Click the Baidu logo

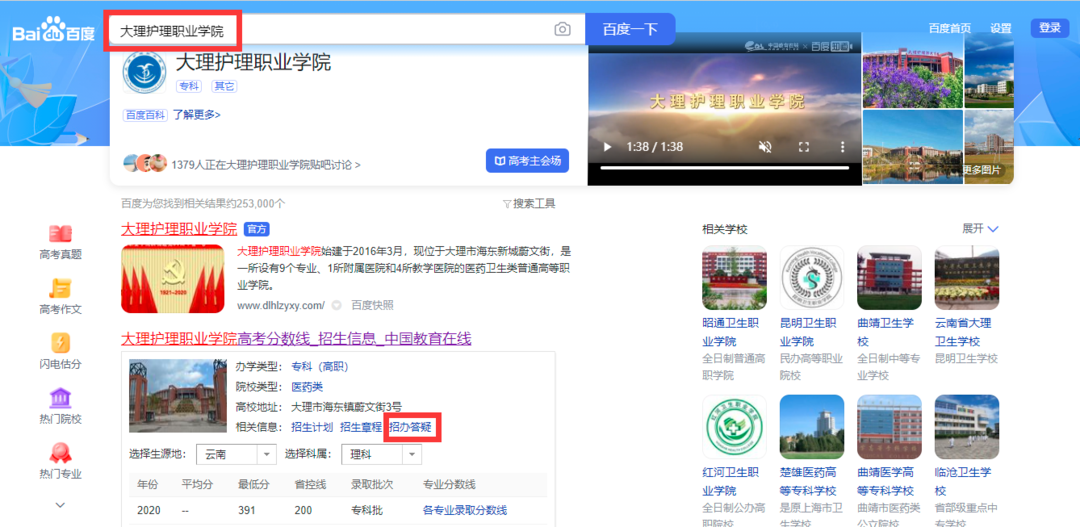click(54, 32)
